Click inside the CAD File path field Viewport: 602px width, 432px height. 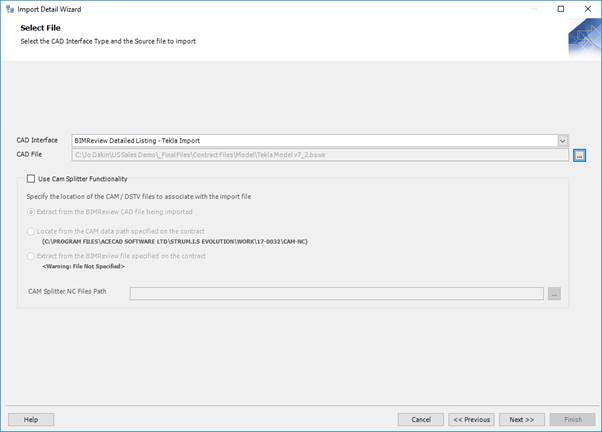320,155
